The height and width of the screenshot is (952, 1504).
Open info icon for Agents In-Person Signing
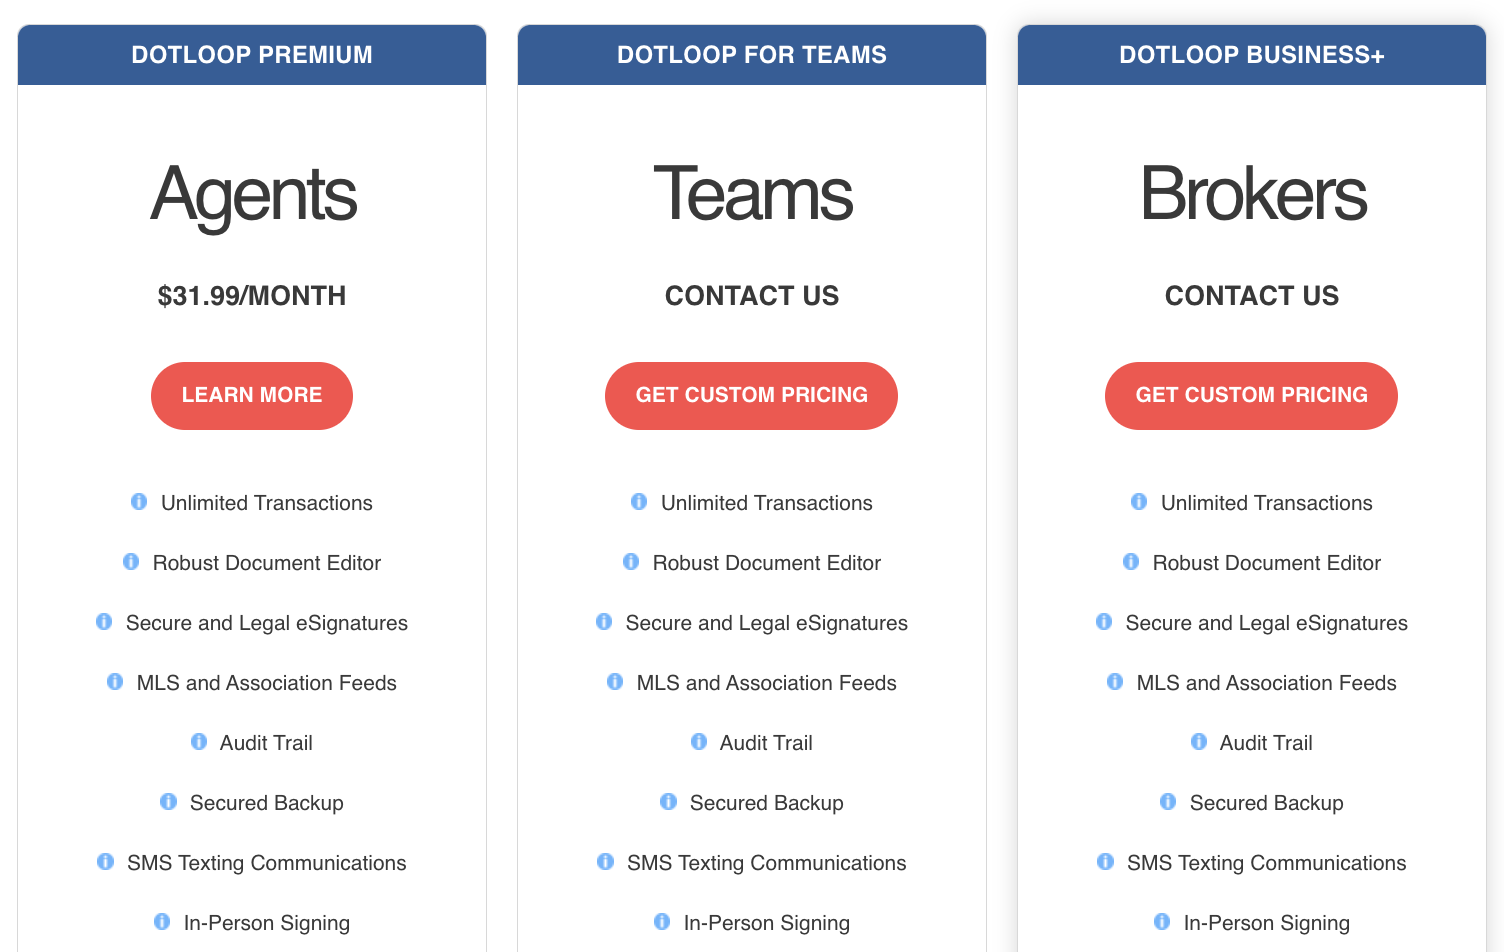(162, 921)
